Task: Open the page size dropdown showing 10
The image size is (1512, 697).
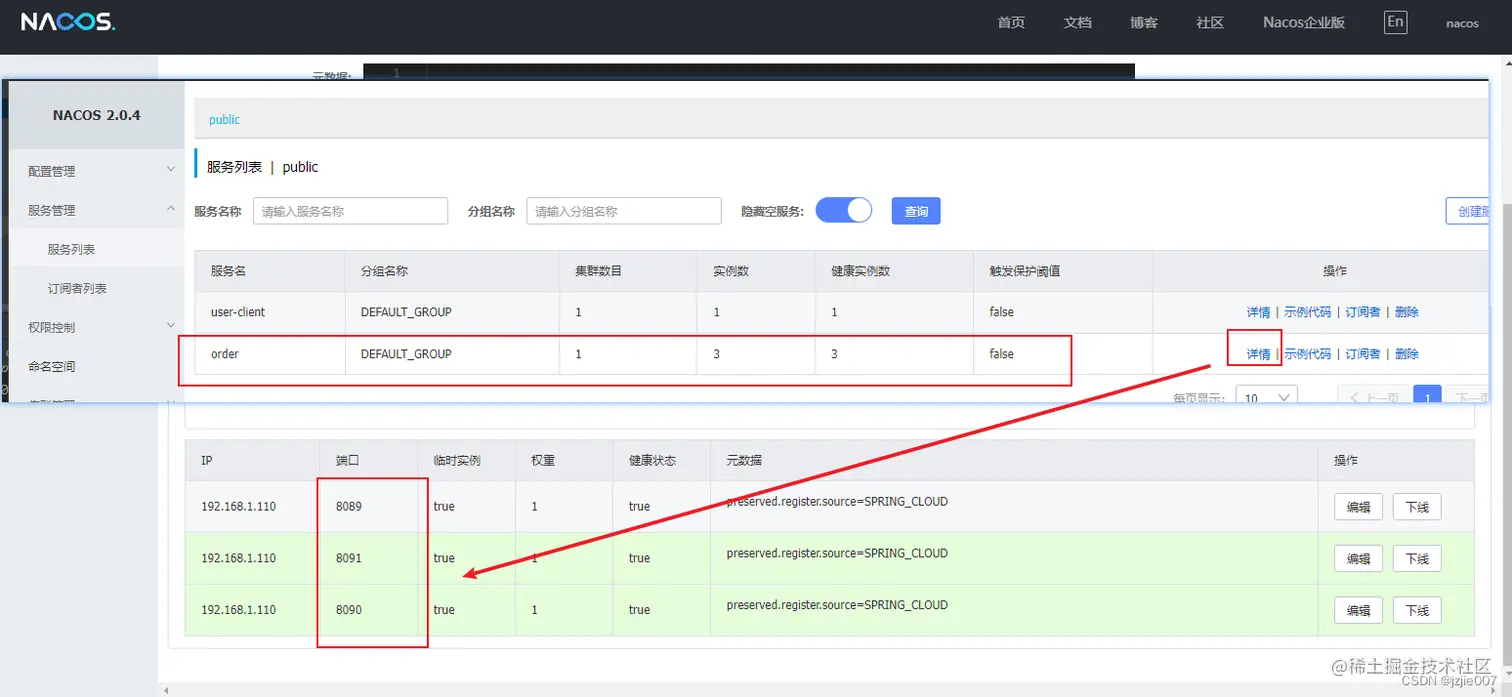Action: [x=1267, y=395]
